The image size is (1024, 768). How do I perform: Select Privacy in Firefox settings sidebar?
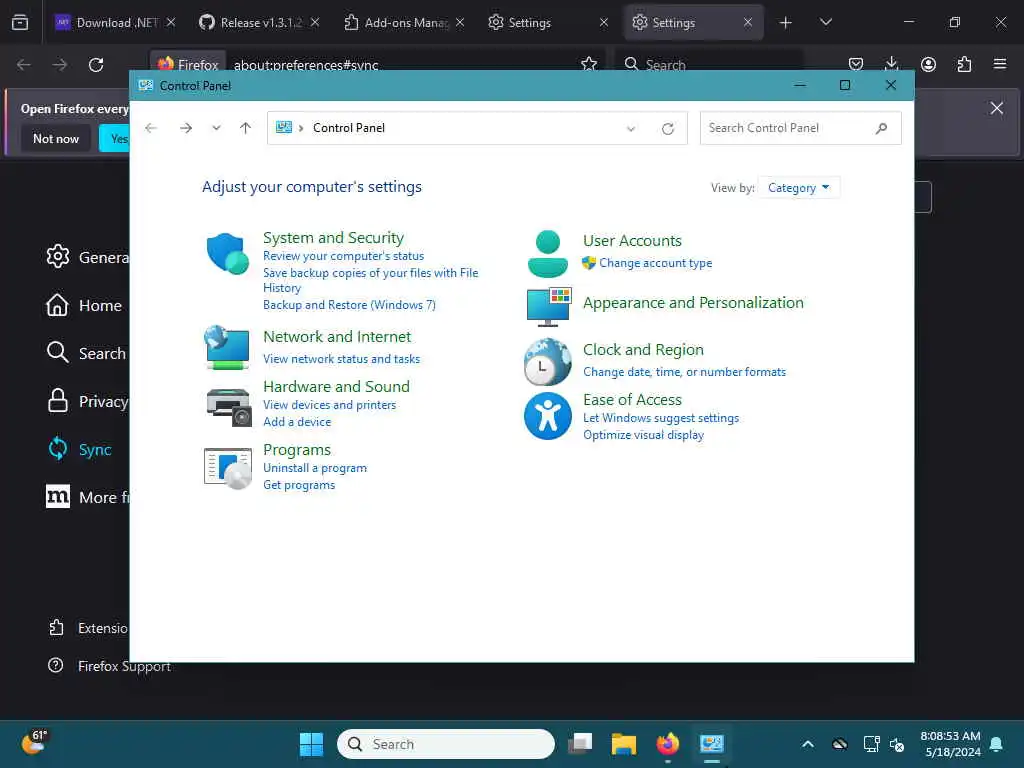click(87, 402)
